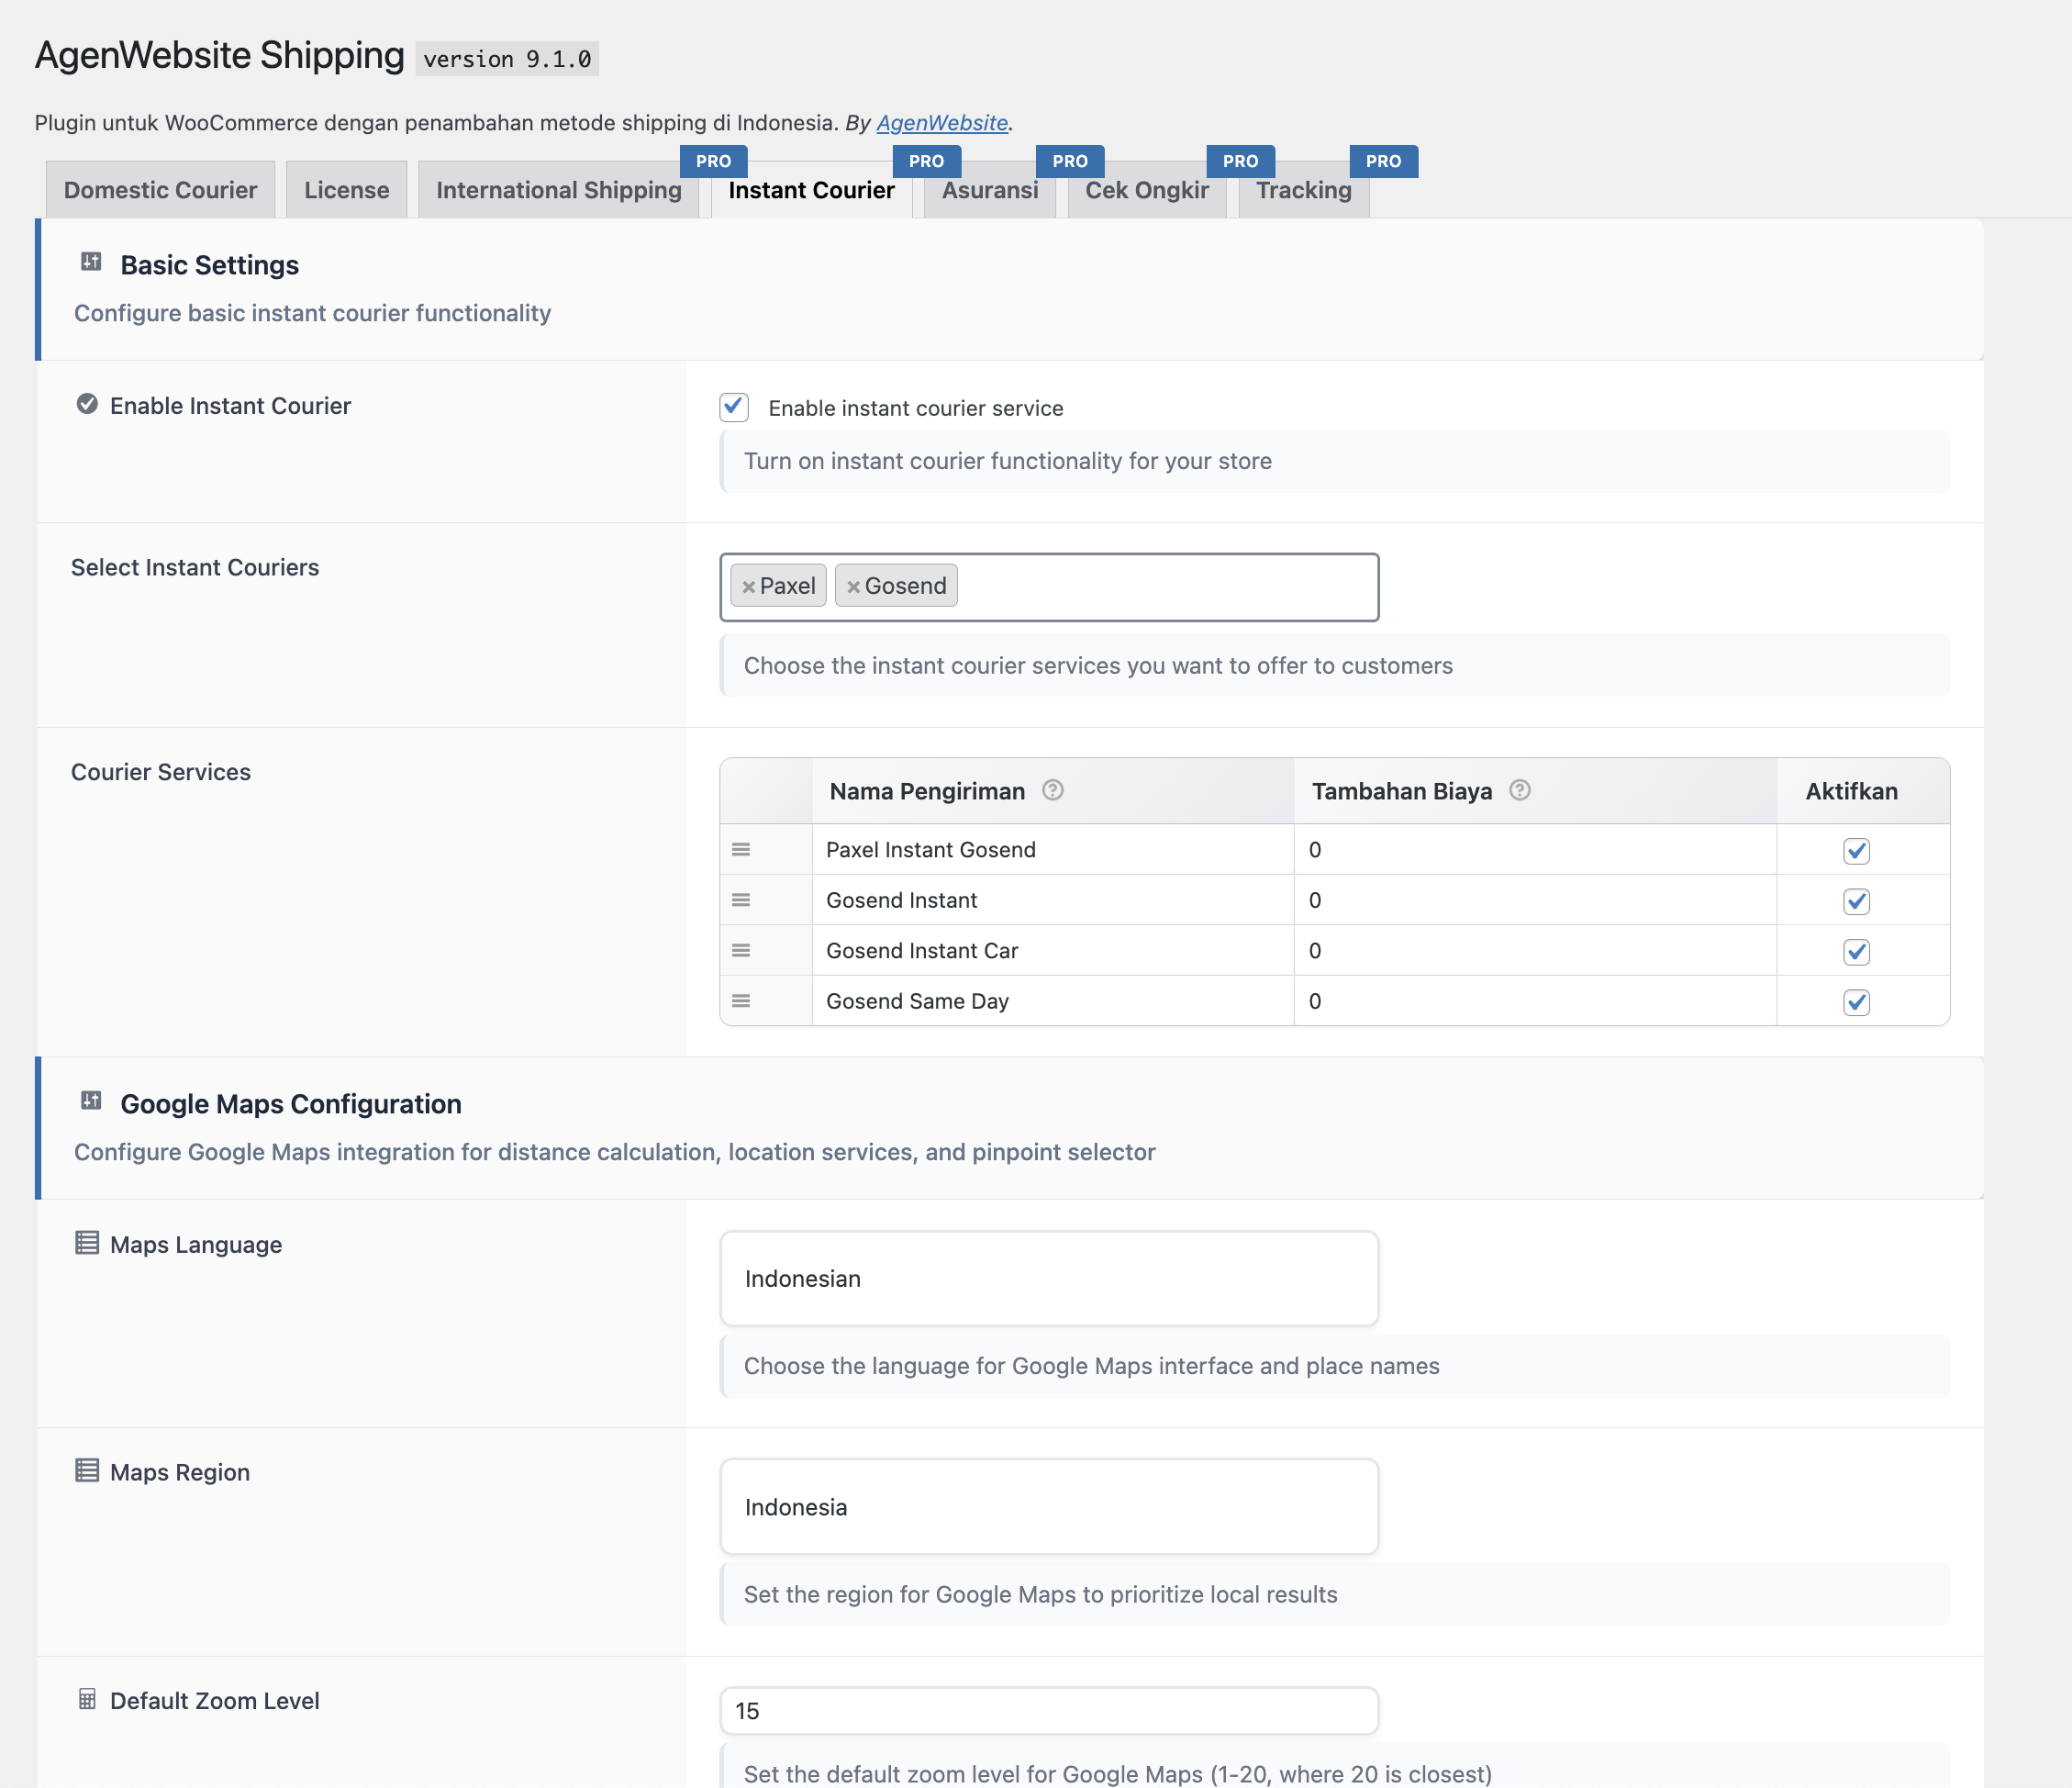Image resolution: width=2072 pixels, height=1788 pixels.
Task: Click the Google Maps Configuration heading
Action: (291, 1104)
